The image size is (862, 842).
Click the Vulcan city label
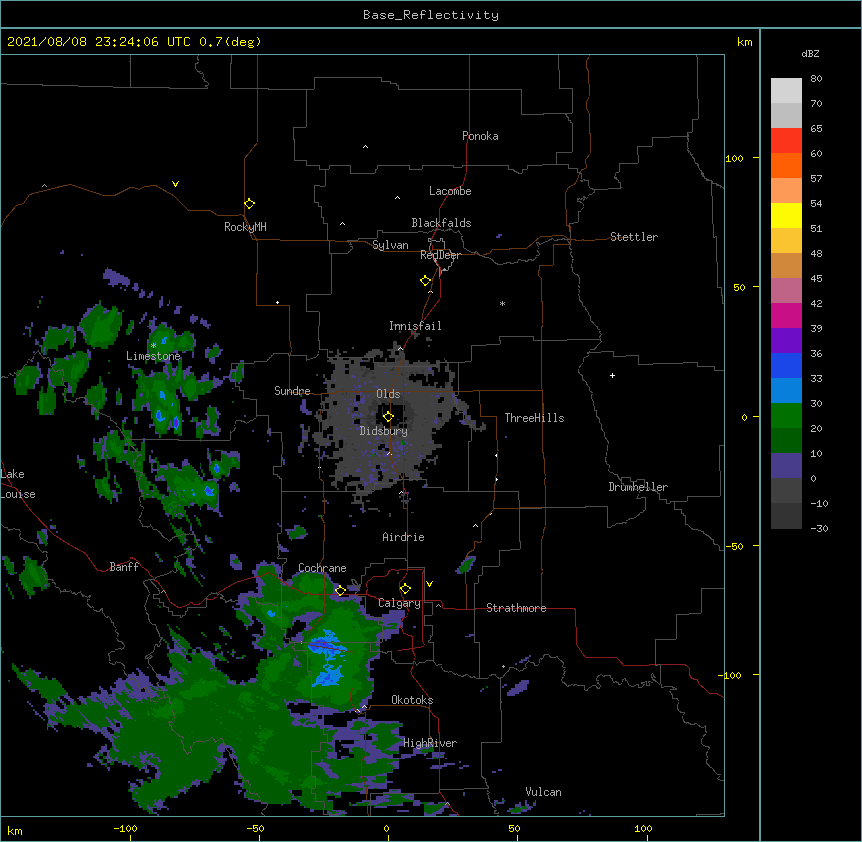click(543, 792)
